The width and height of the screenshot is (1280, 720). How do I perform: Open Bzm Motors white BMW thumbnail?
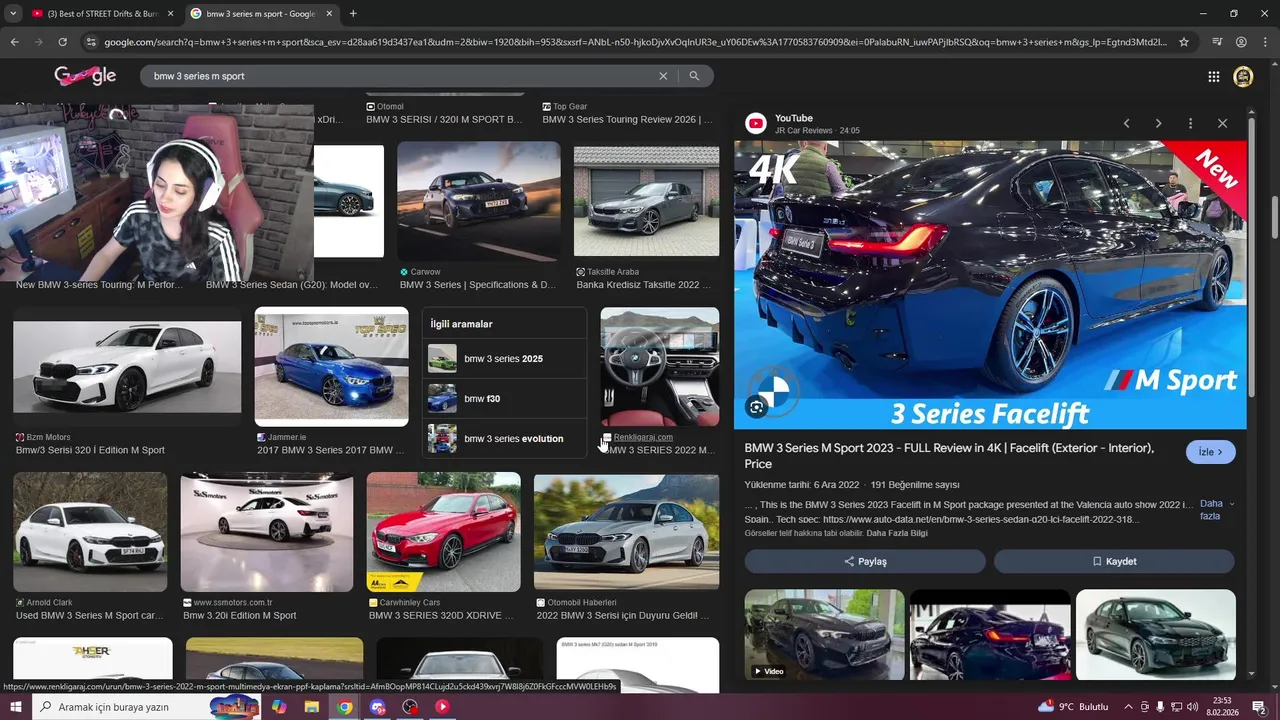127,367
